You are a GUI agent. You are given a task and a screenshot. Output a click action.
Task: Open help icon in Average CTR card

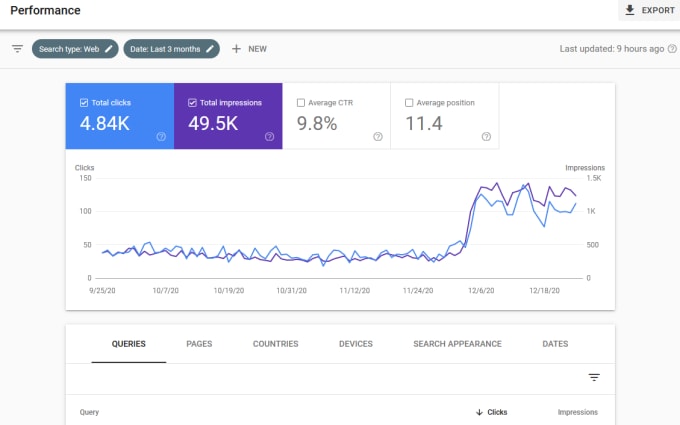[378, 137]
